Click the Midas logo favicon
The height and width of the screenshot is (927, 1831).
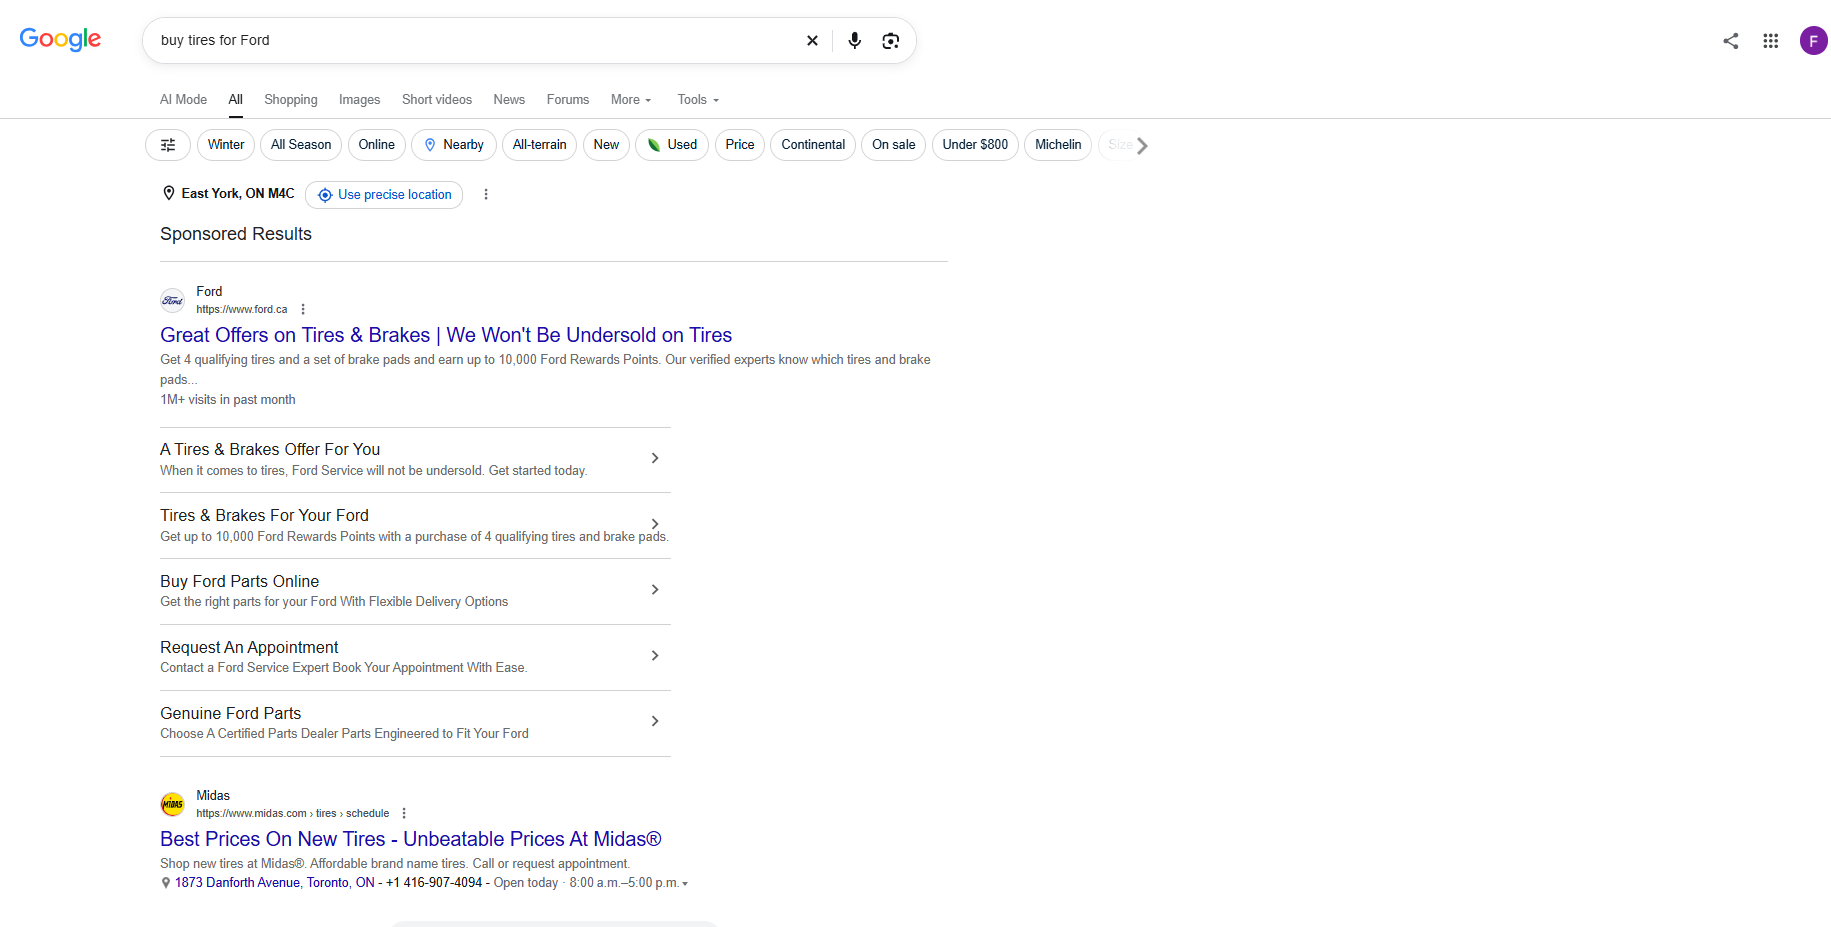pyautogui.click(x=173, y=804)
